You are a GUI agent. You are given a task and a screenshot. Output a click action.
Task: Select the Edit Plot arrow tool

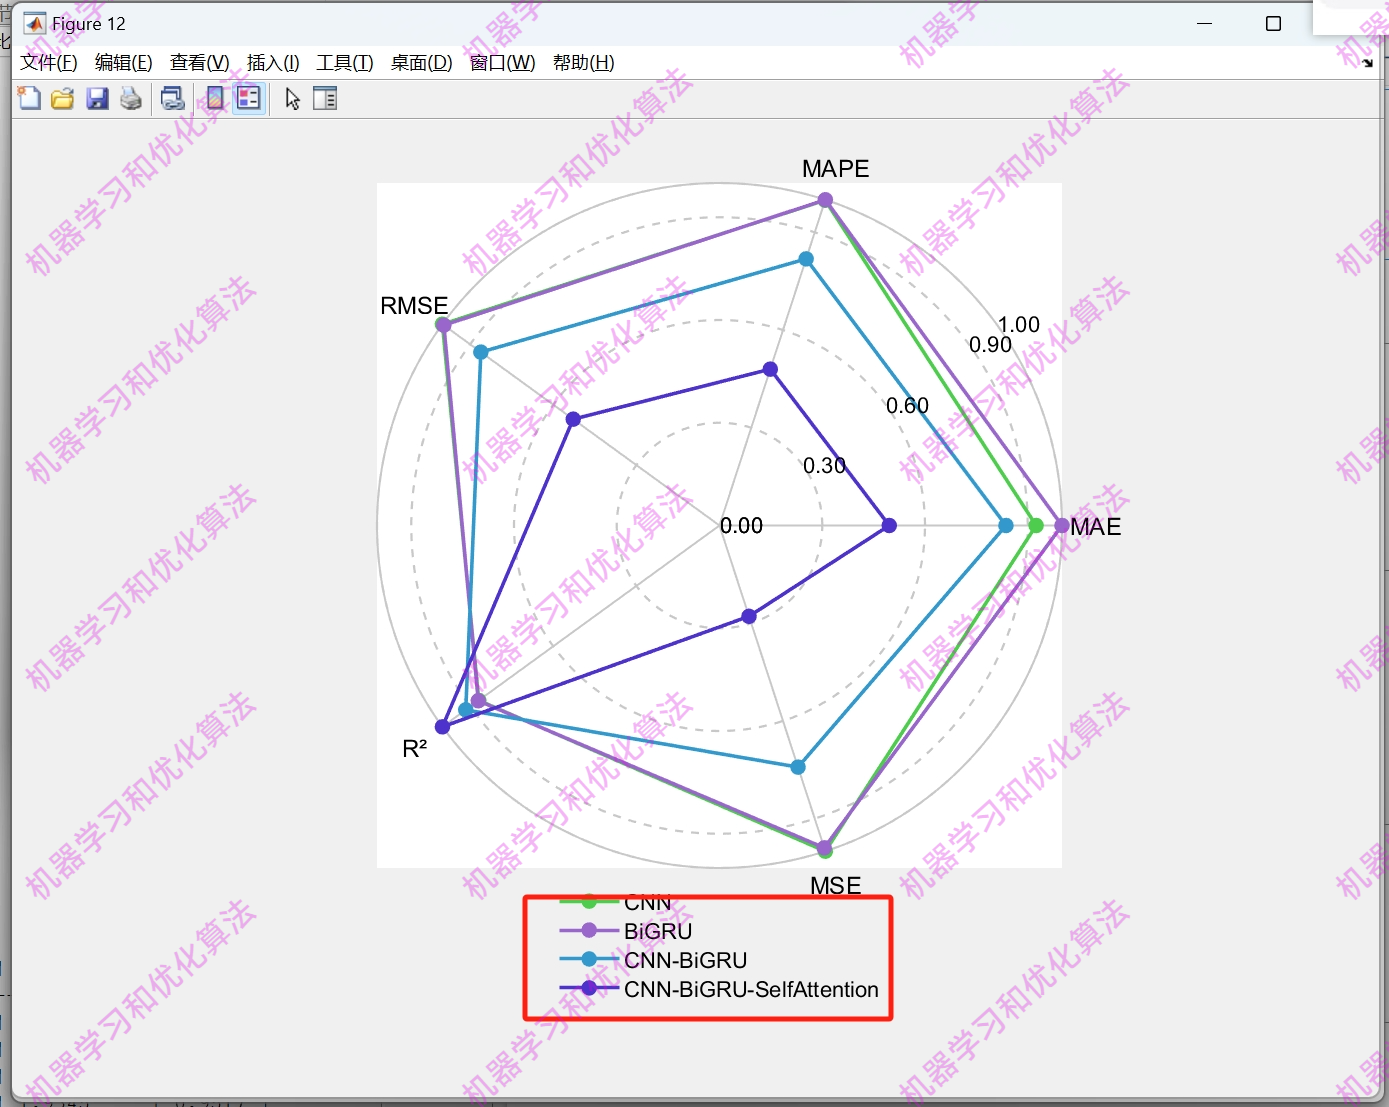click(x=291, y=97)
